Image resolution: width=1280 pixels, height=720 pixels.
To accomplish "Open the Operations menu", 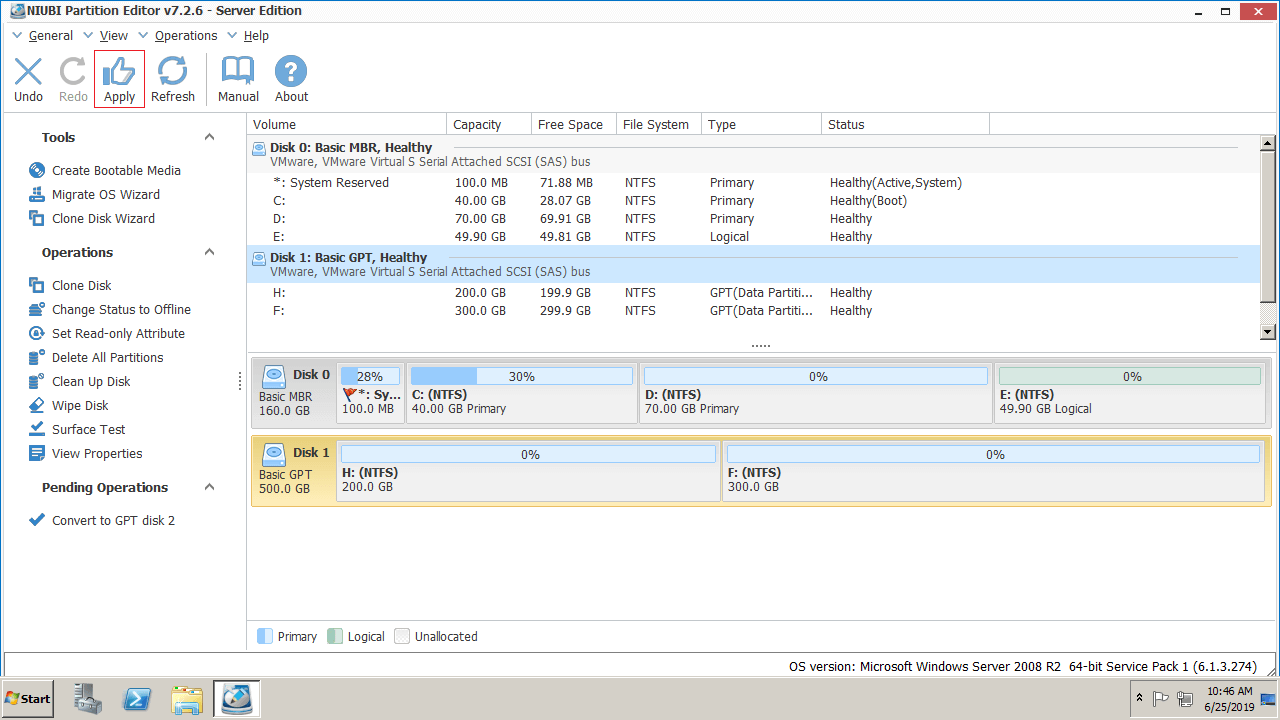I will coord(185,36).
